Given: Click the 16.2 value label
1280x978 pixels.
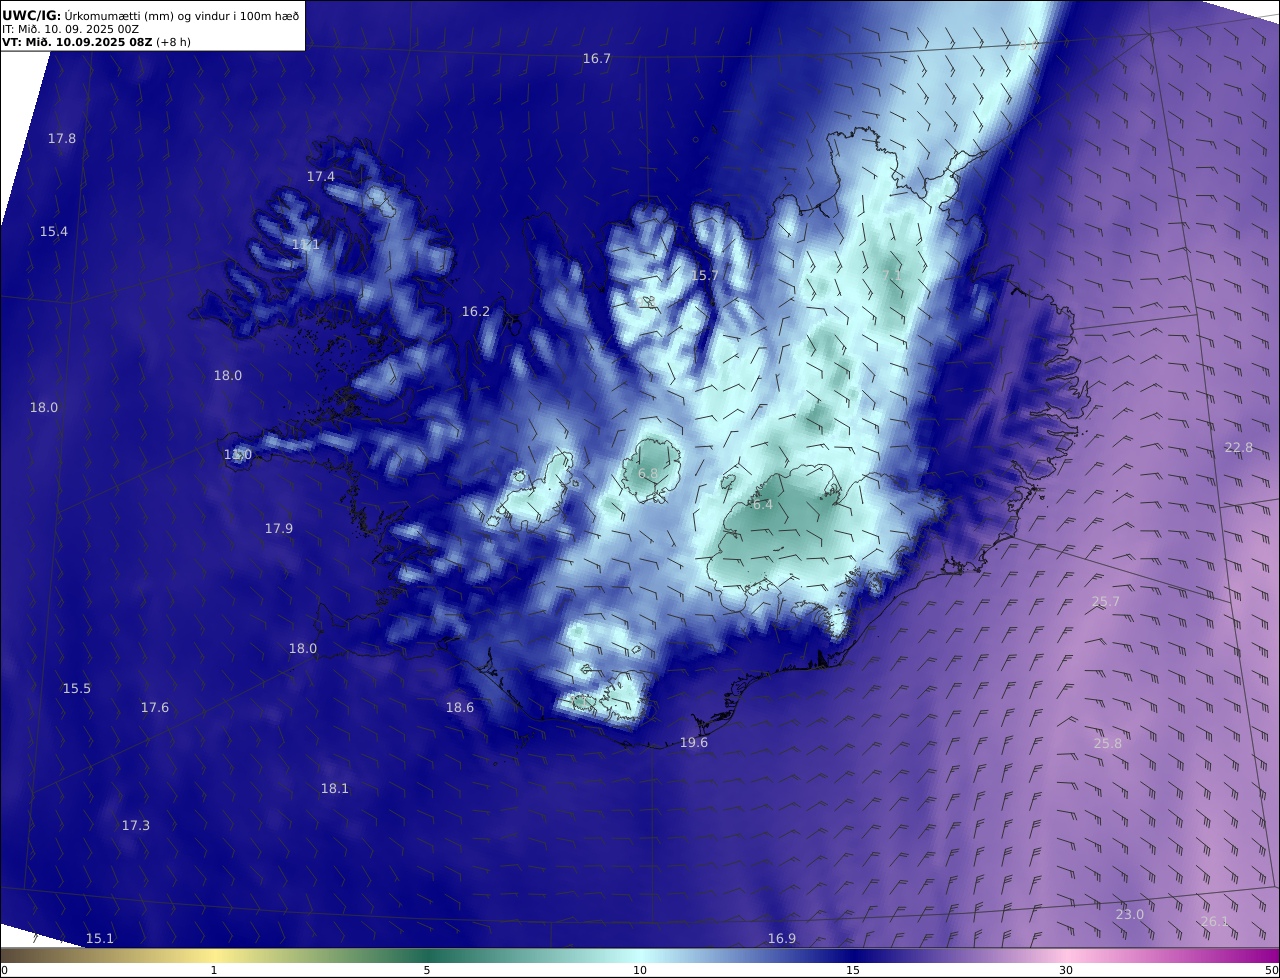Looking at the screenshot, I should pyautogui.click(x=476, y=312).
